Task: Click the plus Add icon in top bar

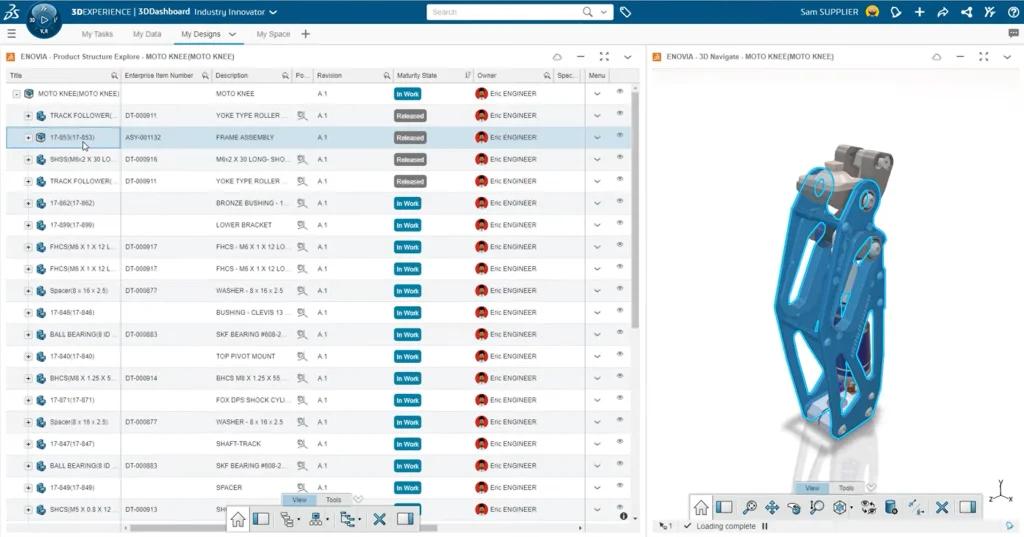Action: click(918, 12)
